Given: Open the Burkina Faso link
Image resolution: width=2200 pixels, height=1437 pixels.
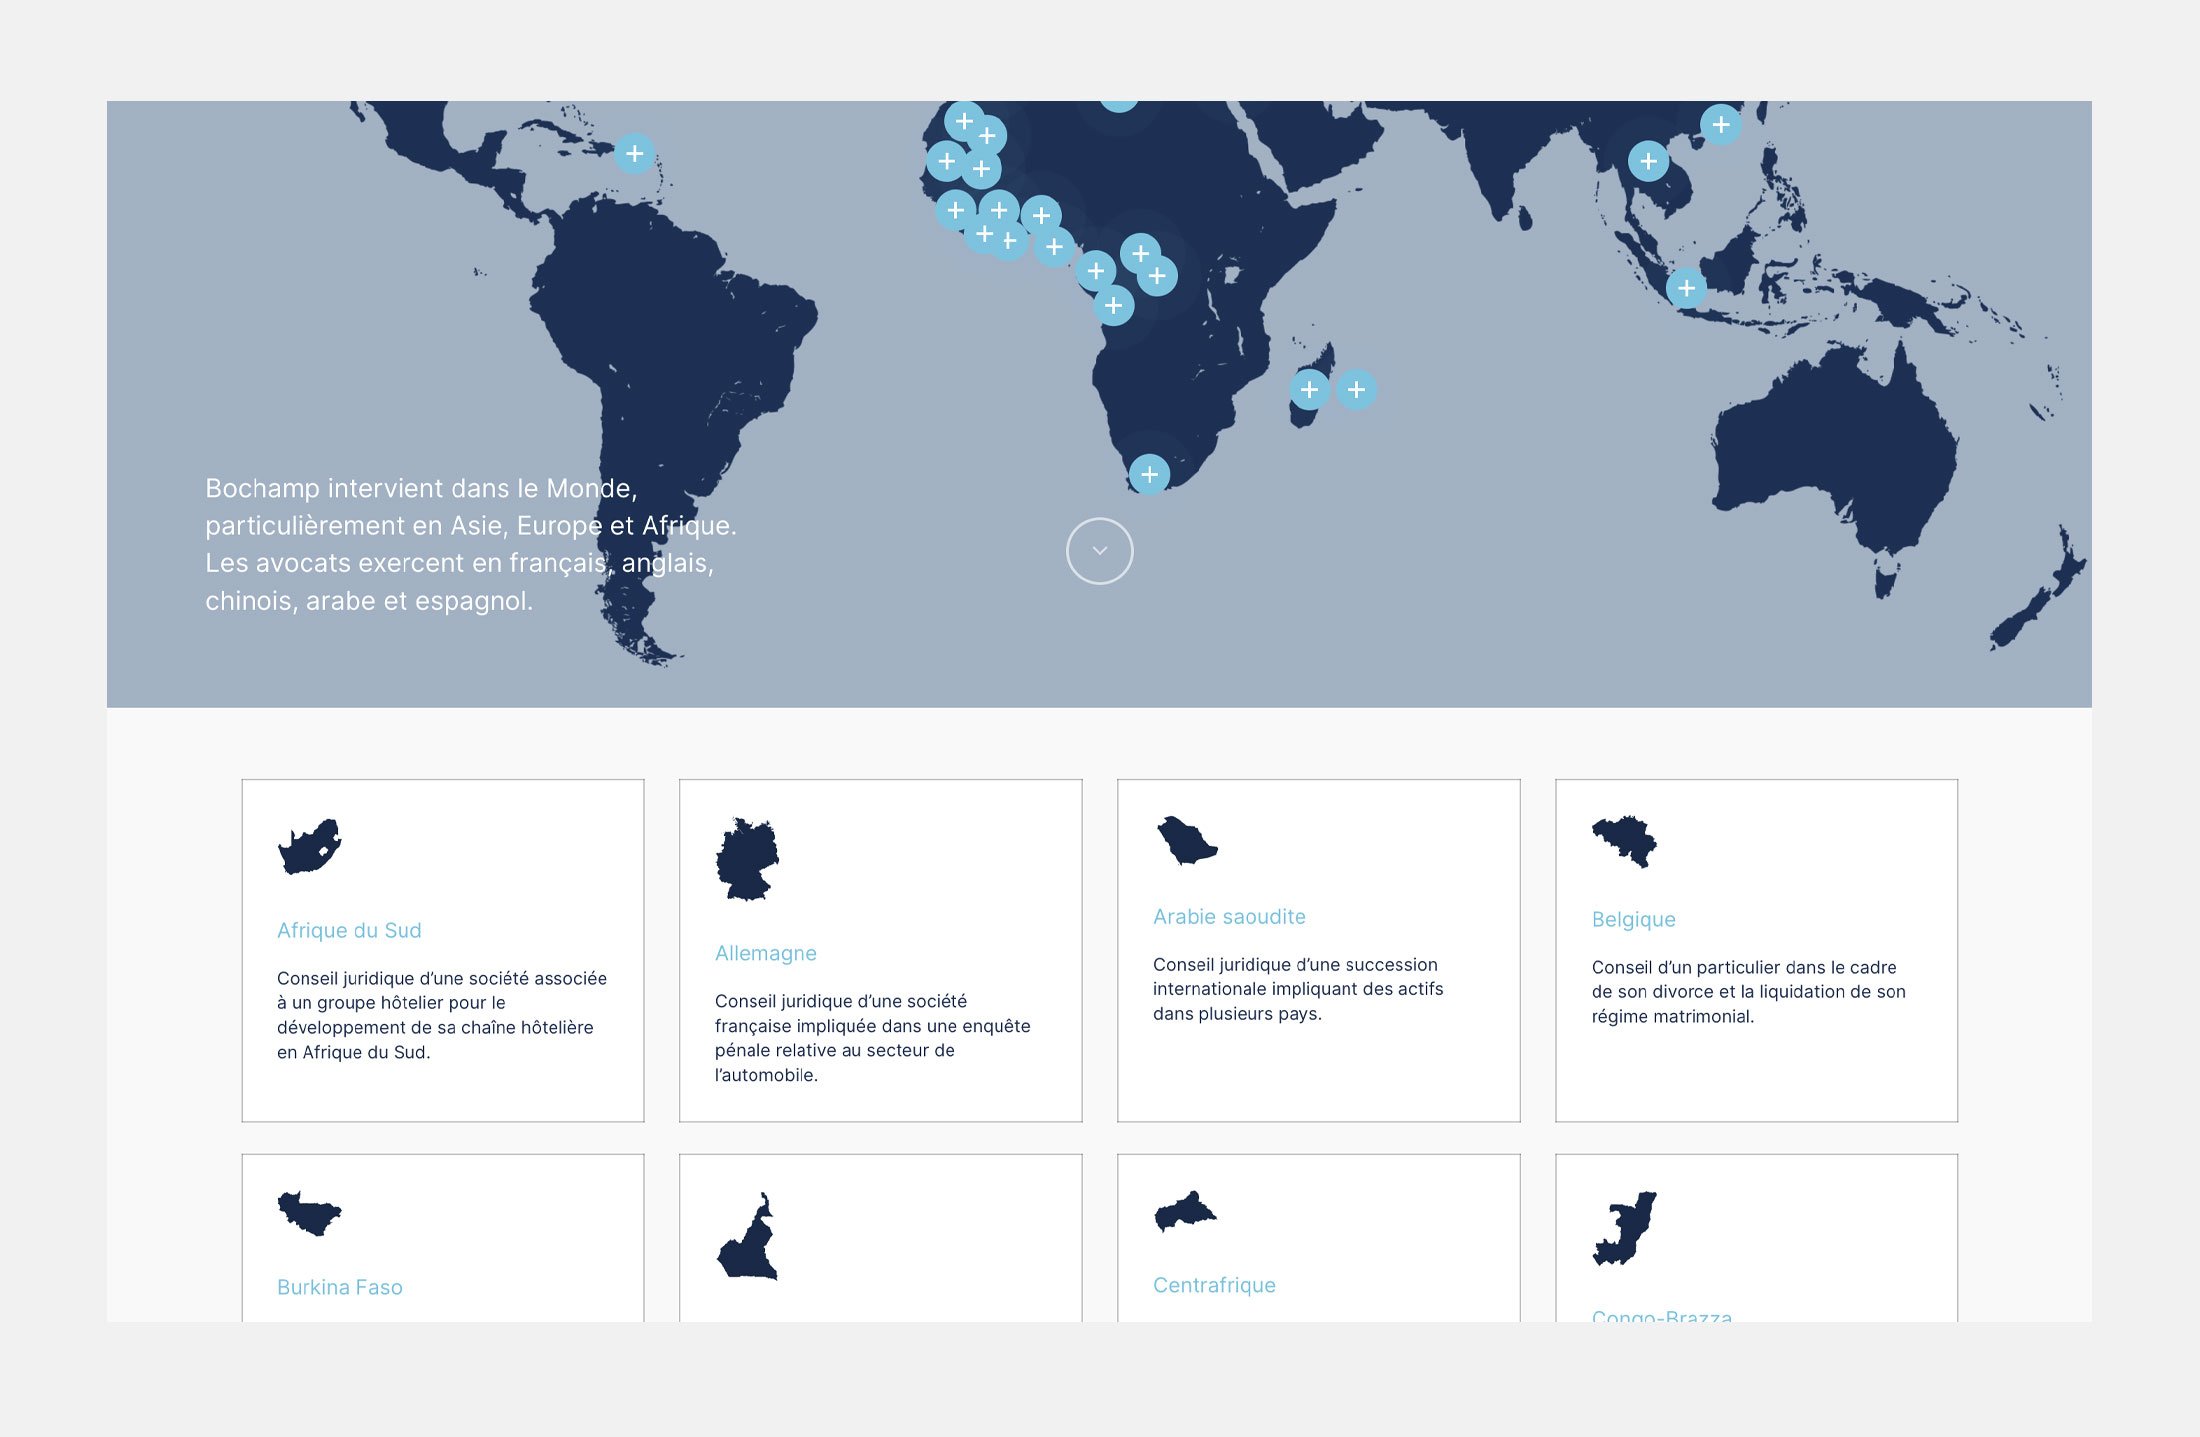Looking at the screenshot, I should coord(339,1287).
